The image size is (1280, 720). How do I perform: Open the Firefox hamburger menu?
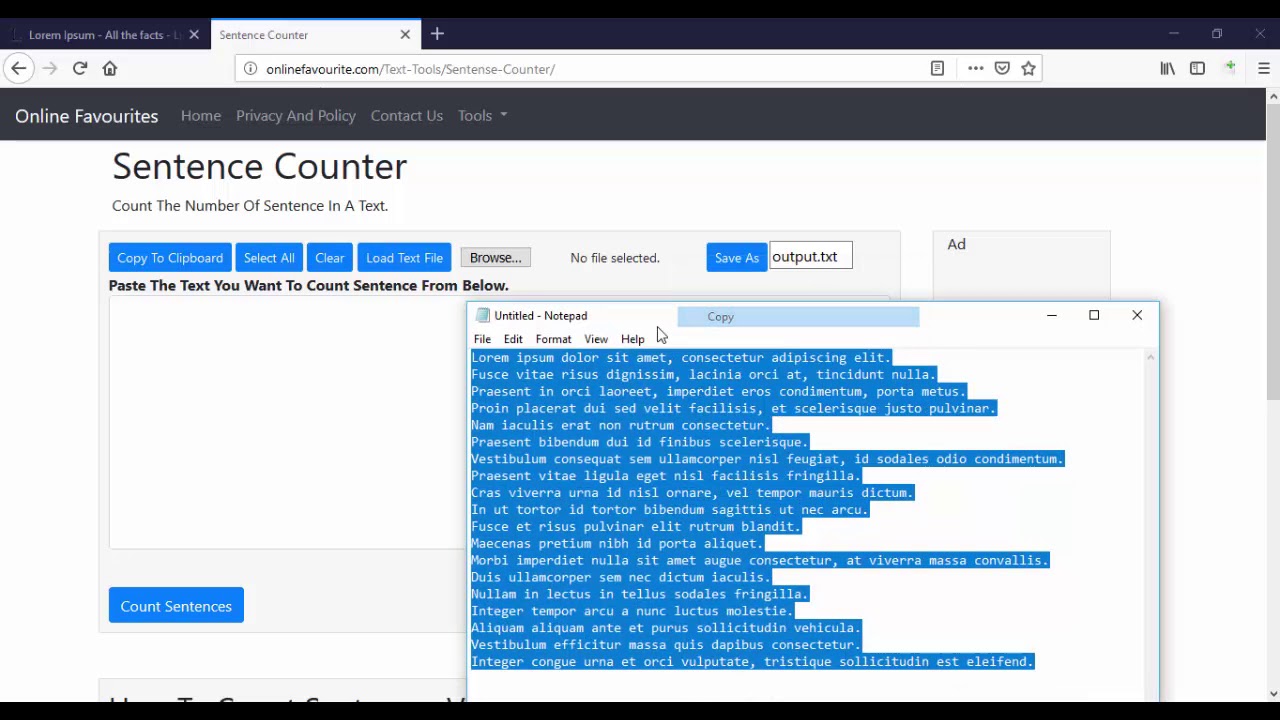click(x=1264, y=68)
